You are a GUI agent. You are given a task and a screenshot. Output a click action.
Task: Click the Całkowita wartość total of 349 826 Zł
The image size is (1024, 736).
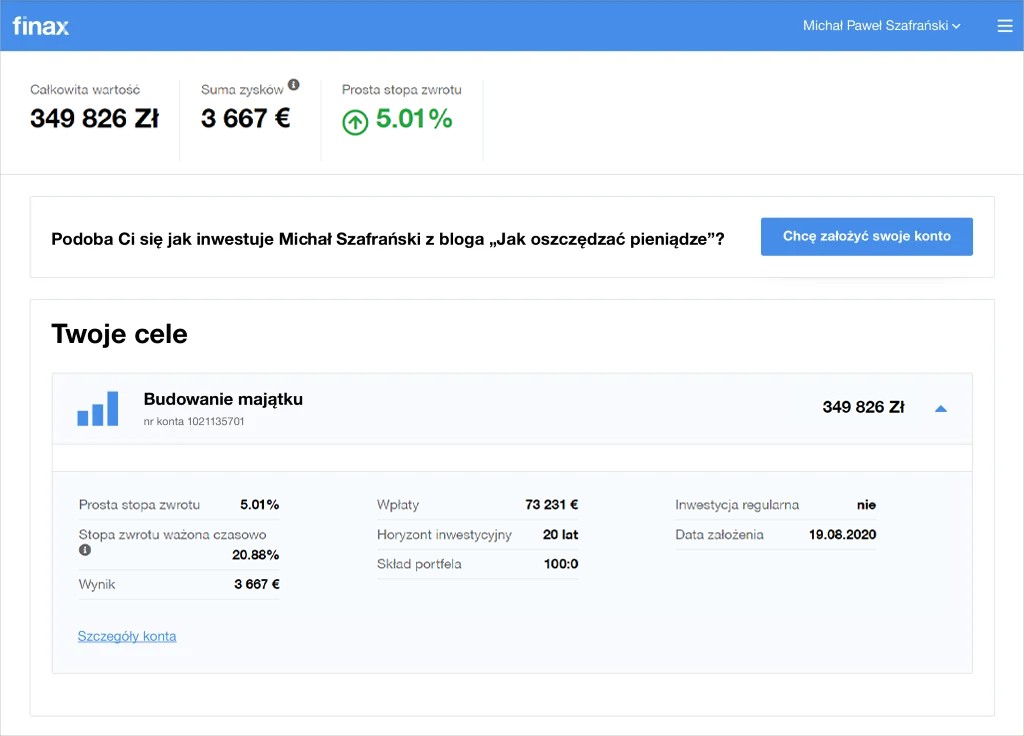click(x=94, y=119)
